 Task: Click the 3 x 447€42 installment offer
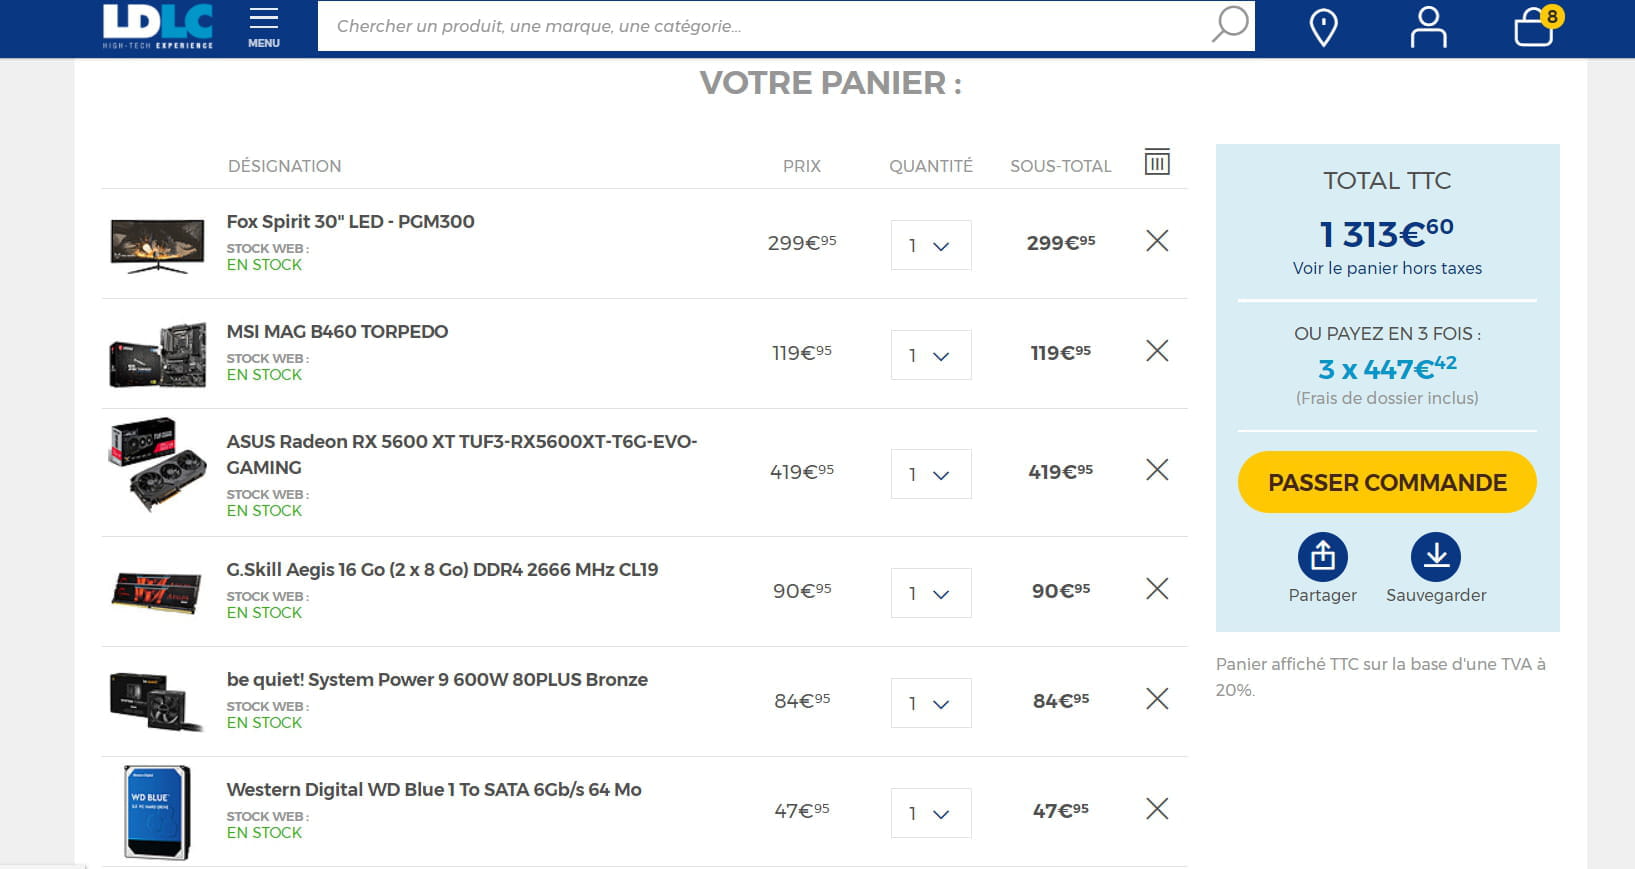pos(1387,368)
